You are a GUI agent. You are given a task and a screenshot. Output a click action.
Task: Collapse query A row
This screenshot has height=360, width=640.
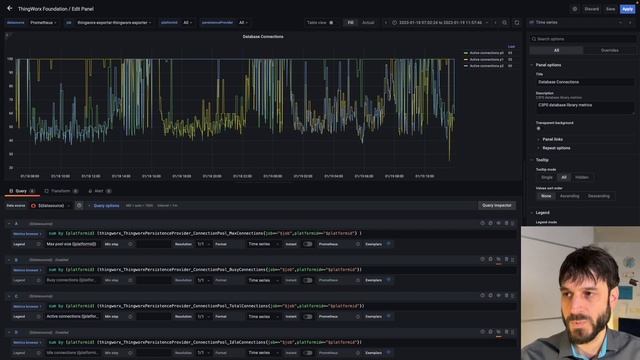[9, 224]
